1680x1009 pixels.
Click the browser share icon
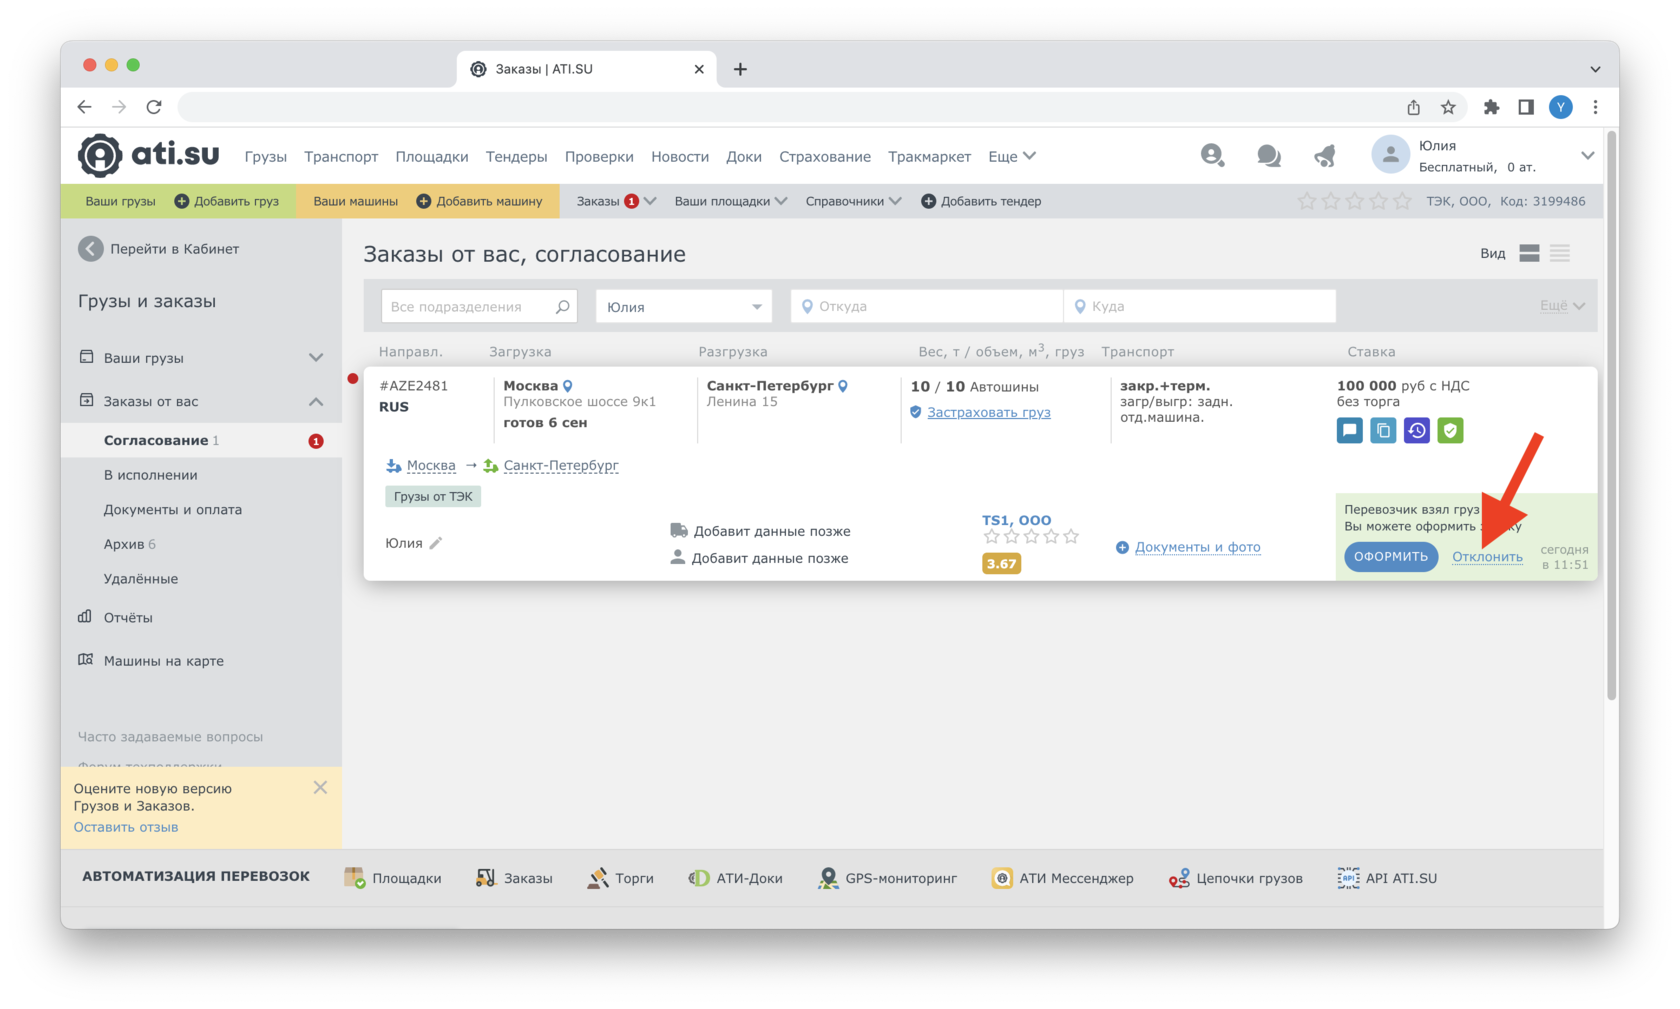pos(1413,107)
